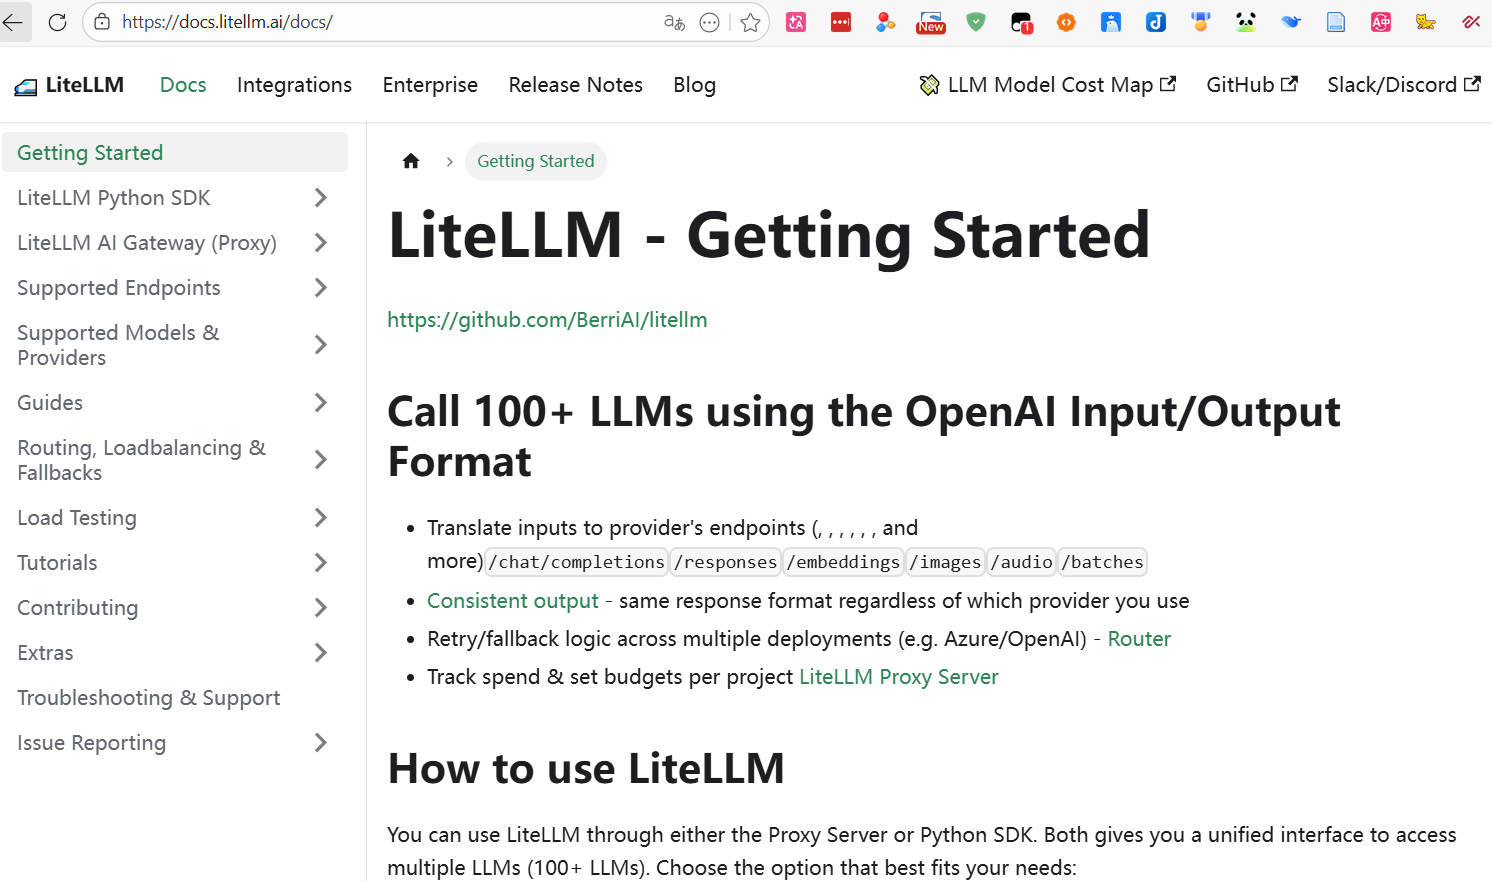Open the blue document extension icon
Viewport: 1492px width, 881px height.
(1336, 22)
